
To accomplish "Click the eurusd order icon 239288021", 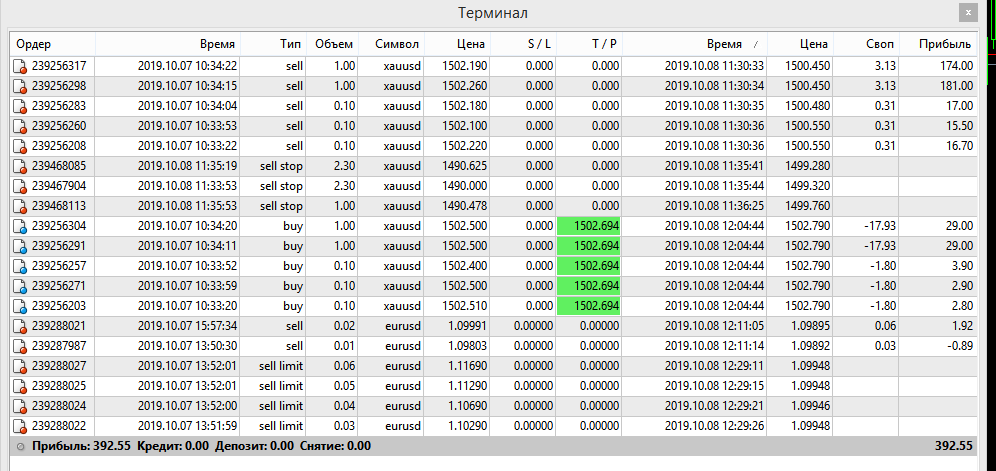I will [20, 326].
